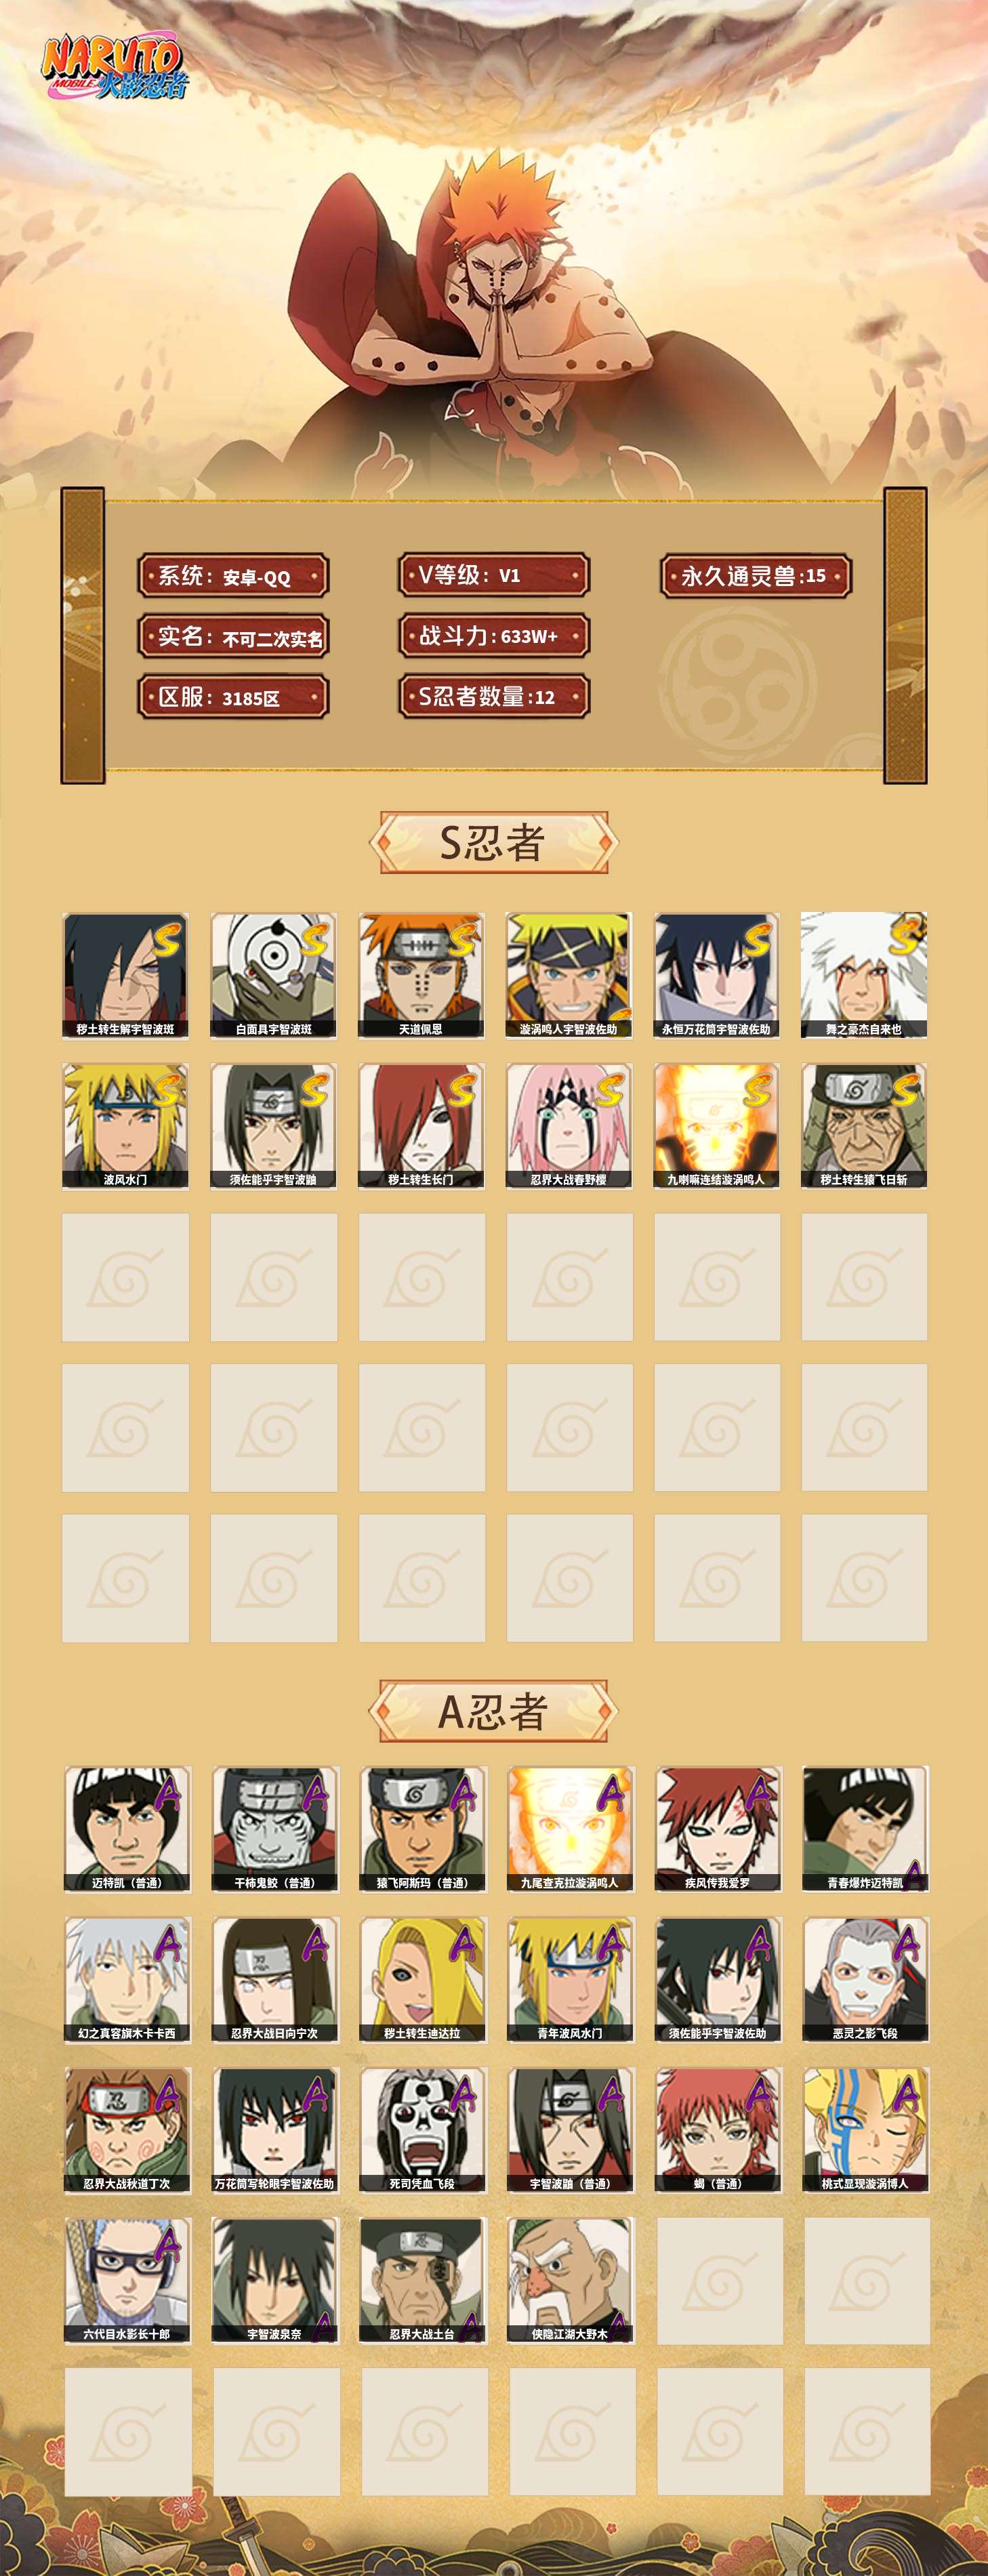Screen dimensions: 988x2576
Task: Select the 死司凭血飞段 portrait
Action: pos(423,2130)
